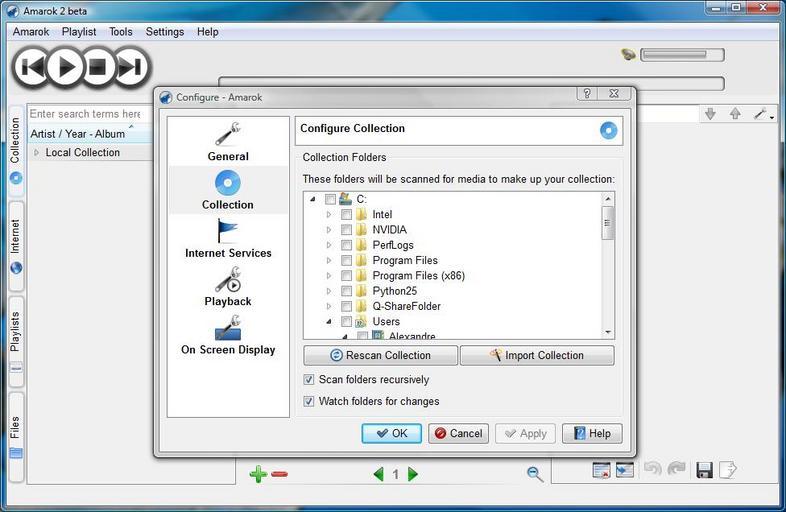Click the dialog's question mark help icon

click(x=587, y=93)
